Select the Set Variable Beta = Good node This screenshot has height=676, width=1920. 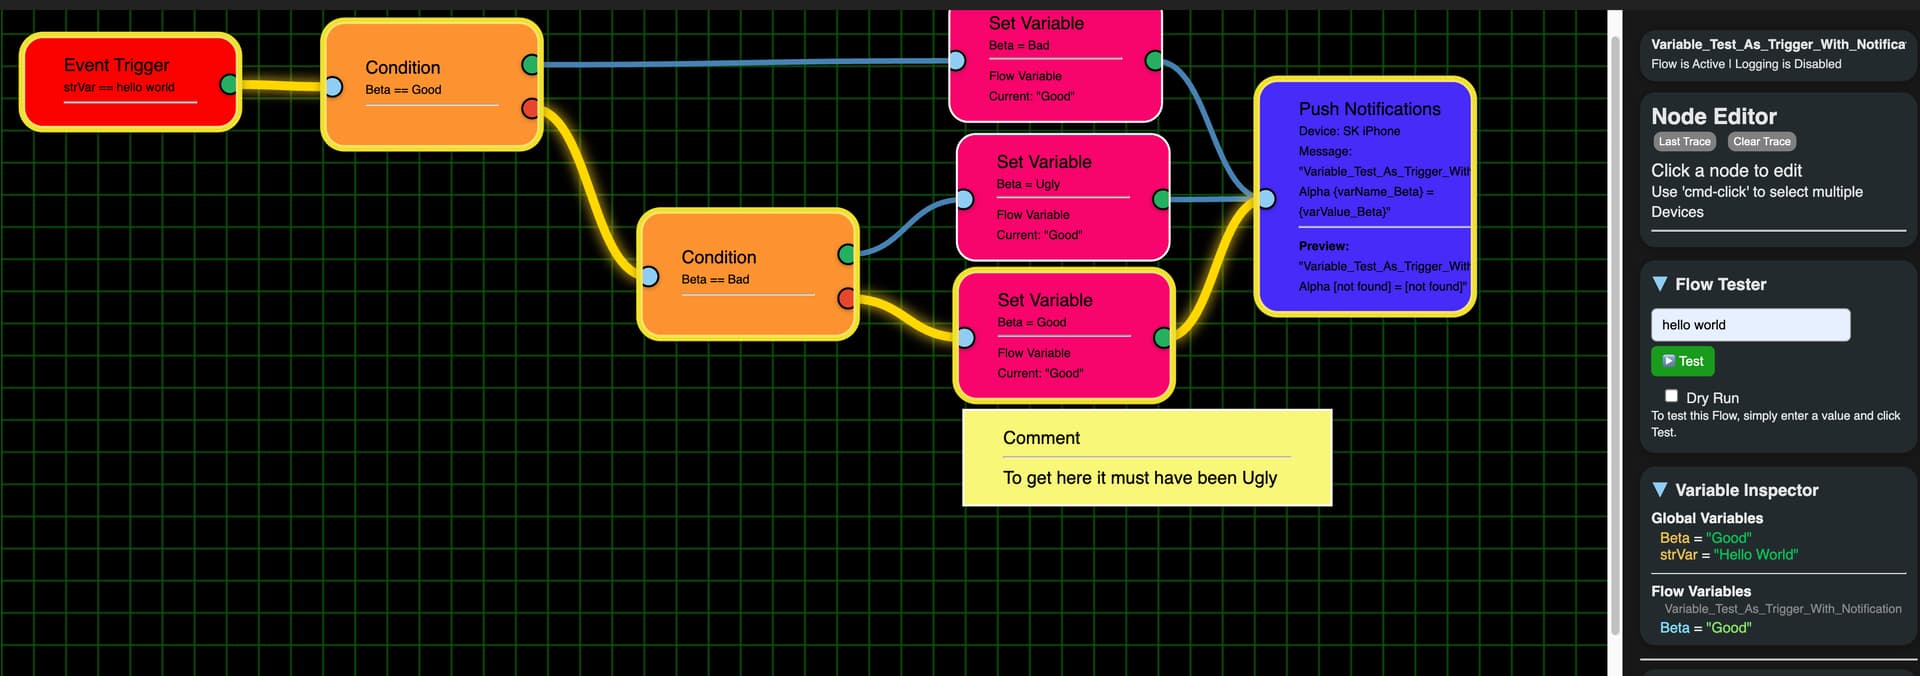(x=1064, y=335)
